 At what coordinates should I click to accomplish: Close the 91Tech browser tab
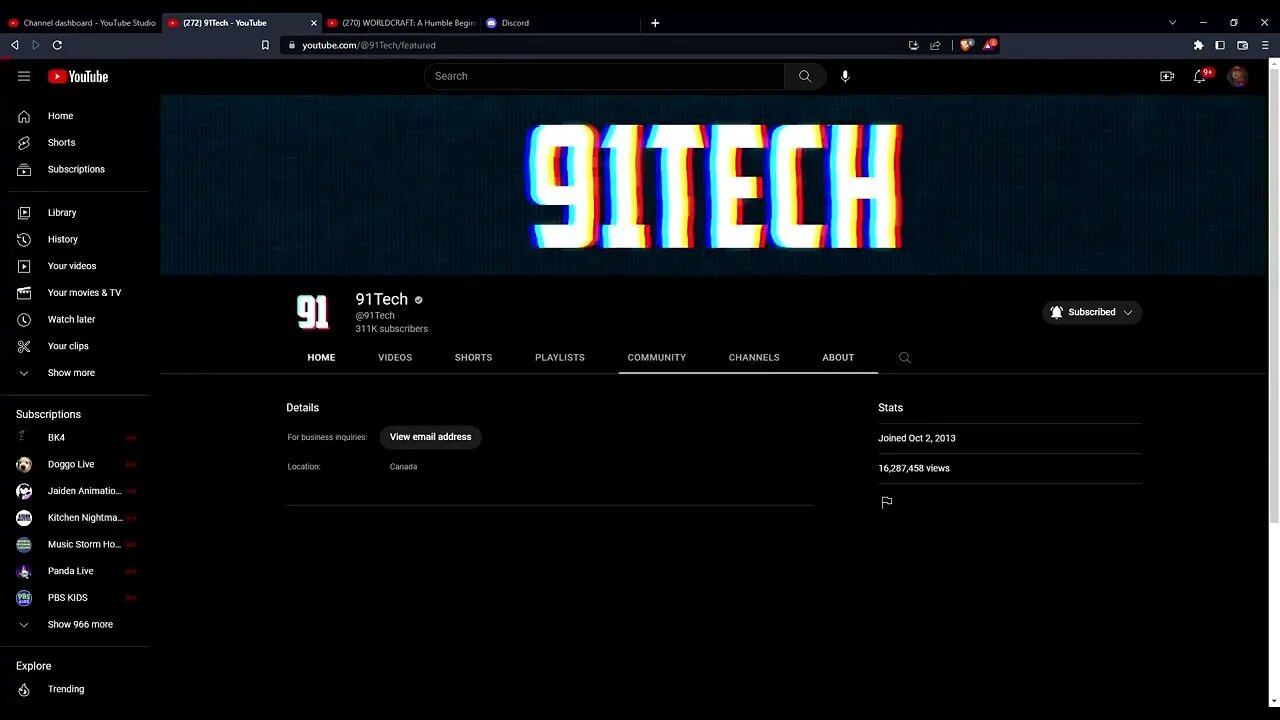pyautogui.click(x=314, y=22)
